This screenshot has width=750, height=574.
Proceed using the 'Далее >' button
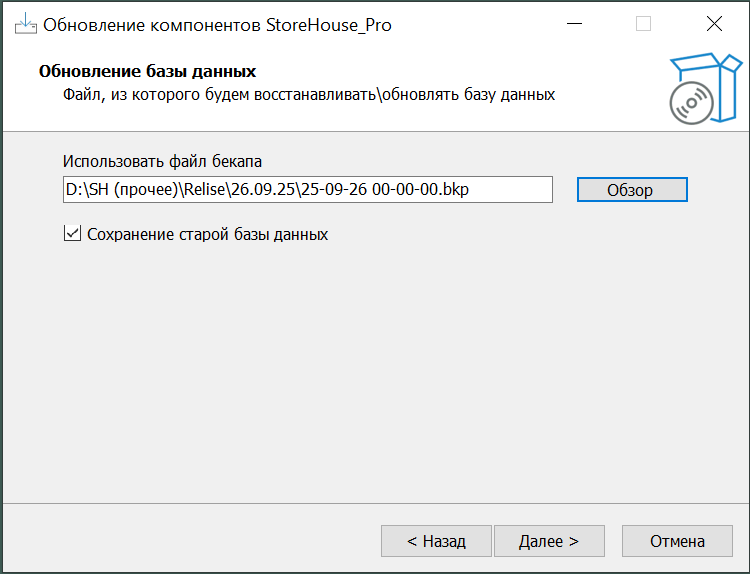tap(549, 541)
